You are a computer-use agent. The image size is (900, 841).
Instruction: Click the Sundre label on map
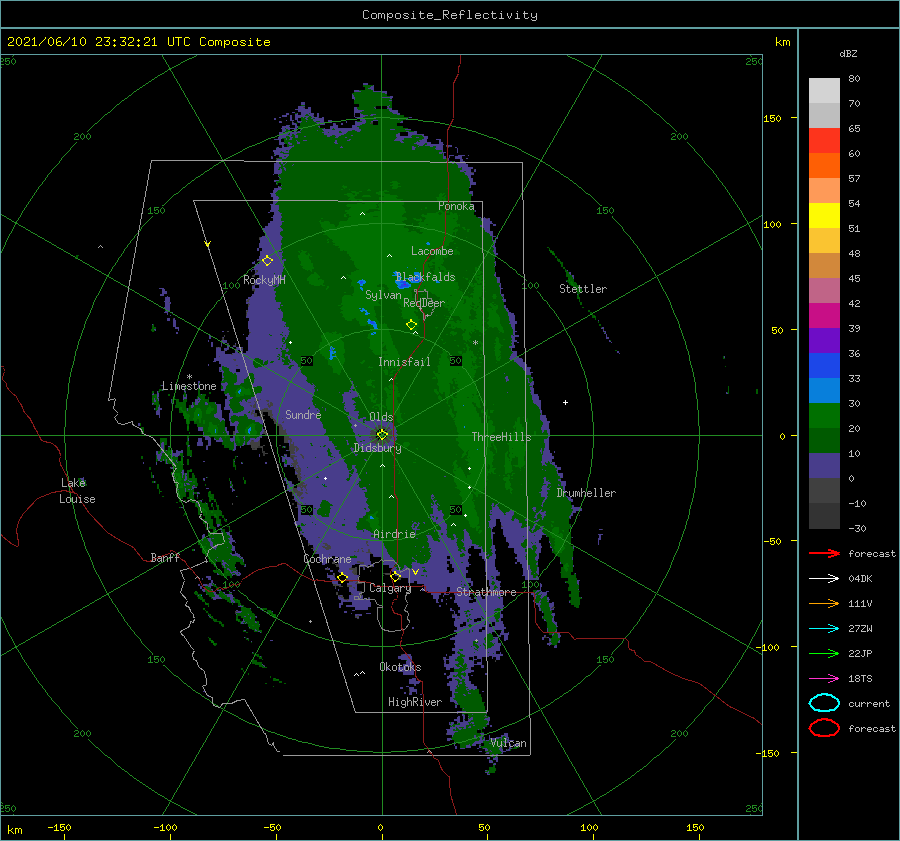[303, 414]
